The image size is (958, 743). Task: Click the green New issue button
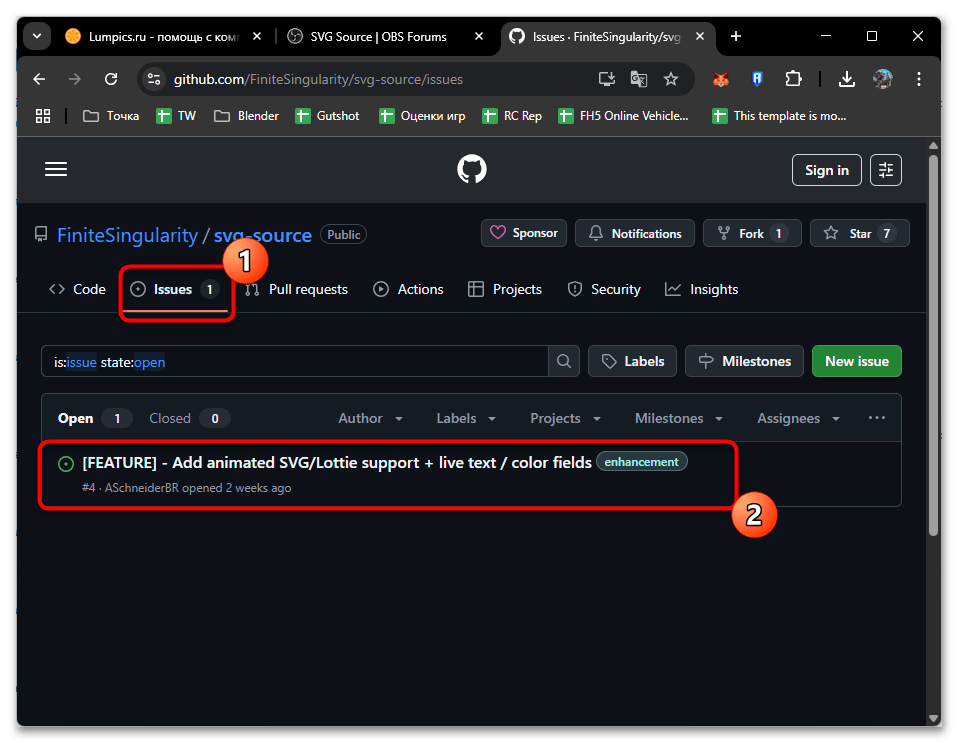(x=856, y=361)
